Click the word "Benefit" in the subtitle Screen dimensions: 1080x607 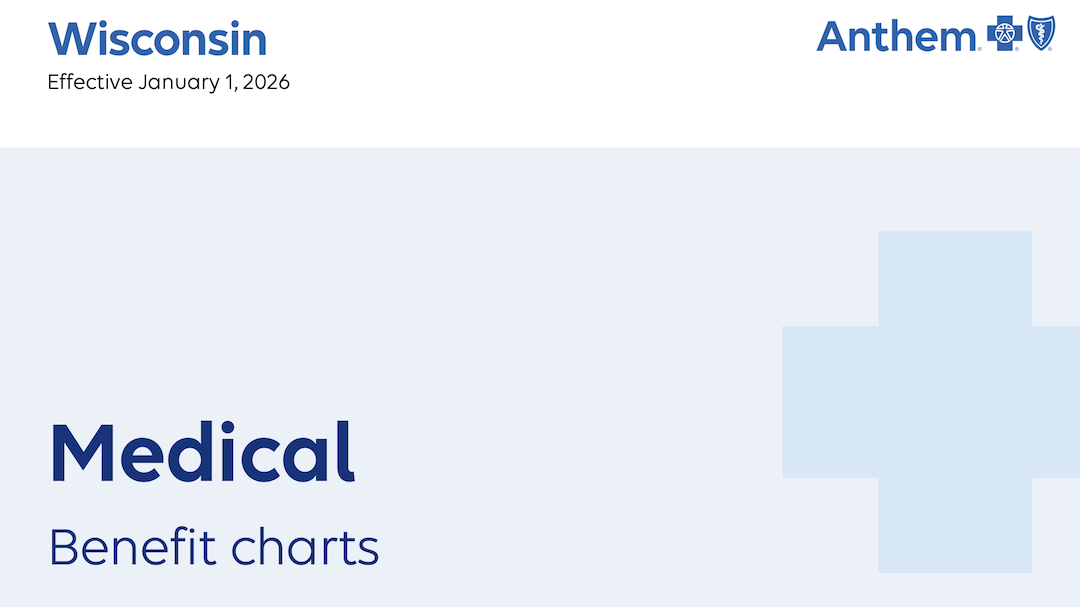click(x=132, y=547)
